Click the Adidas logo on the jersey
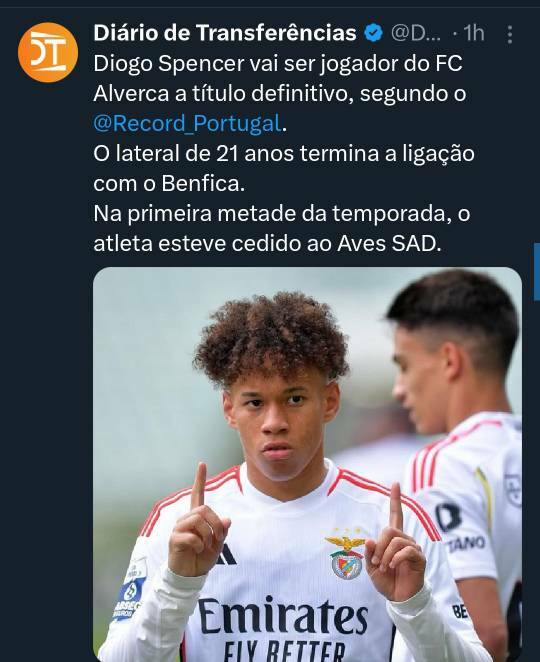This screenshot has height=662, width=540. point(226,554)
